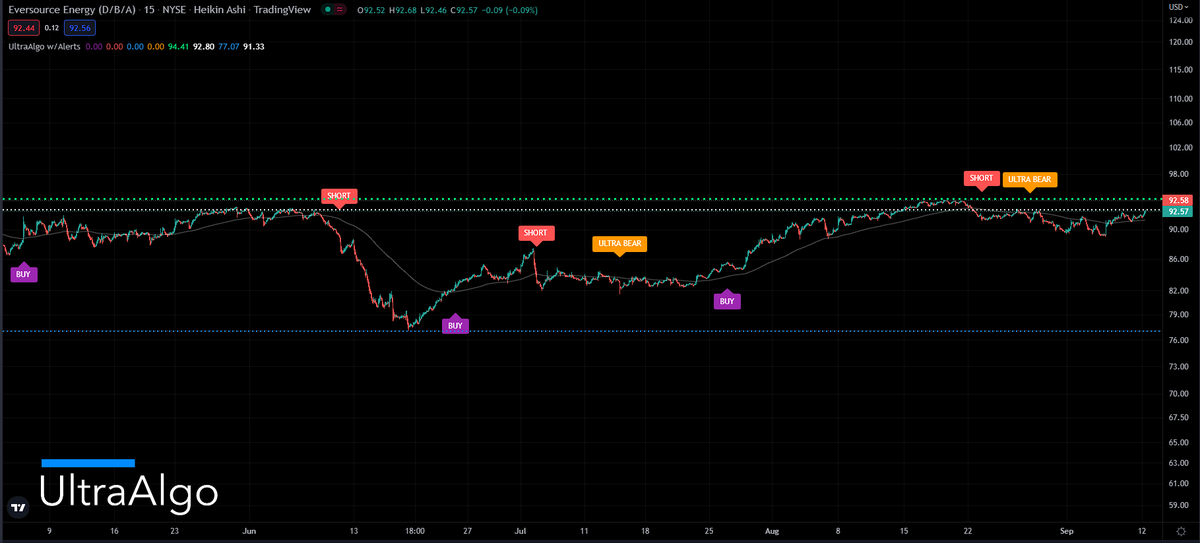Open chart settings gear in bottom-right corner
Image resolution: width=1200 pixels, height=543 pixels.
1181,532
